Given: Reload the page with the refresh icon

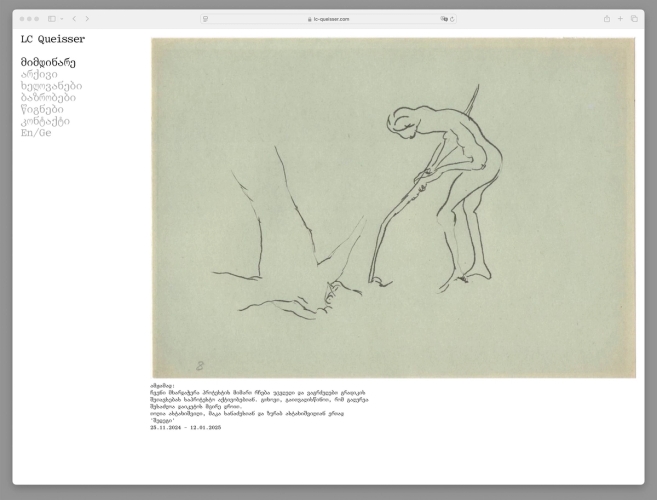Looking at the screenshot, I should click(x=452, y=19).
